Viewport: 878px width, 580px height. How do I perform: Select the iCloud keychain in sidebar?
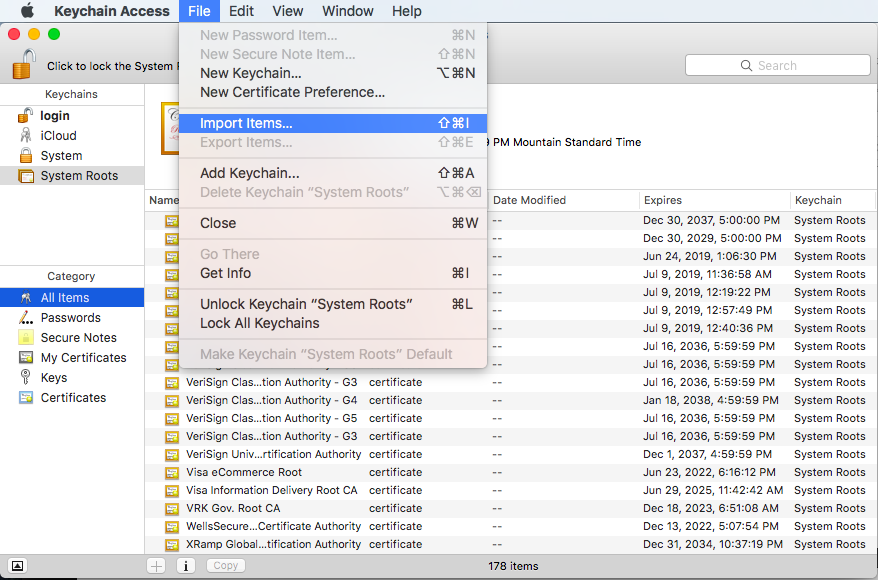(58, 136)
